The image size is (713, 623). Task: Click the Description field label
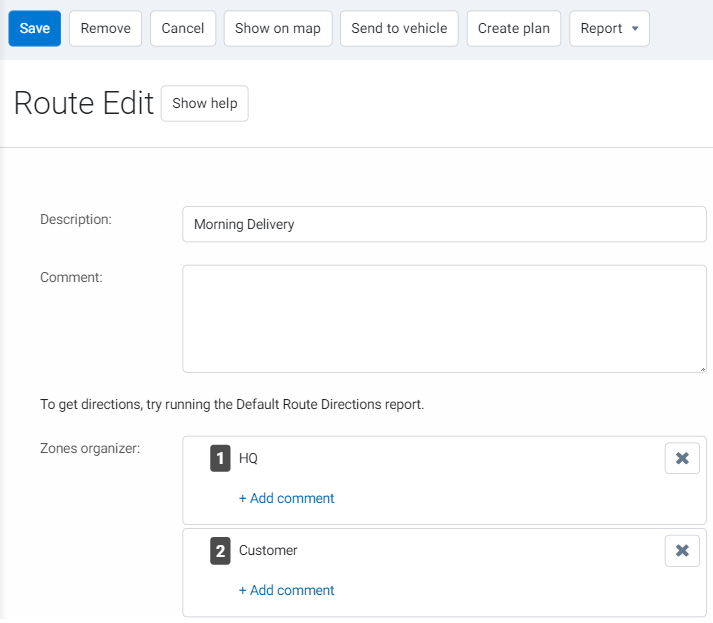tap(76, 219)
